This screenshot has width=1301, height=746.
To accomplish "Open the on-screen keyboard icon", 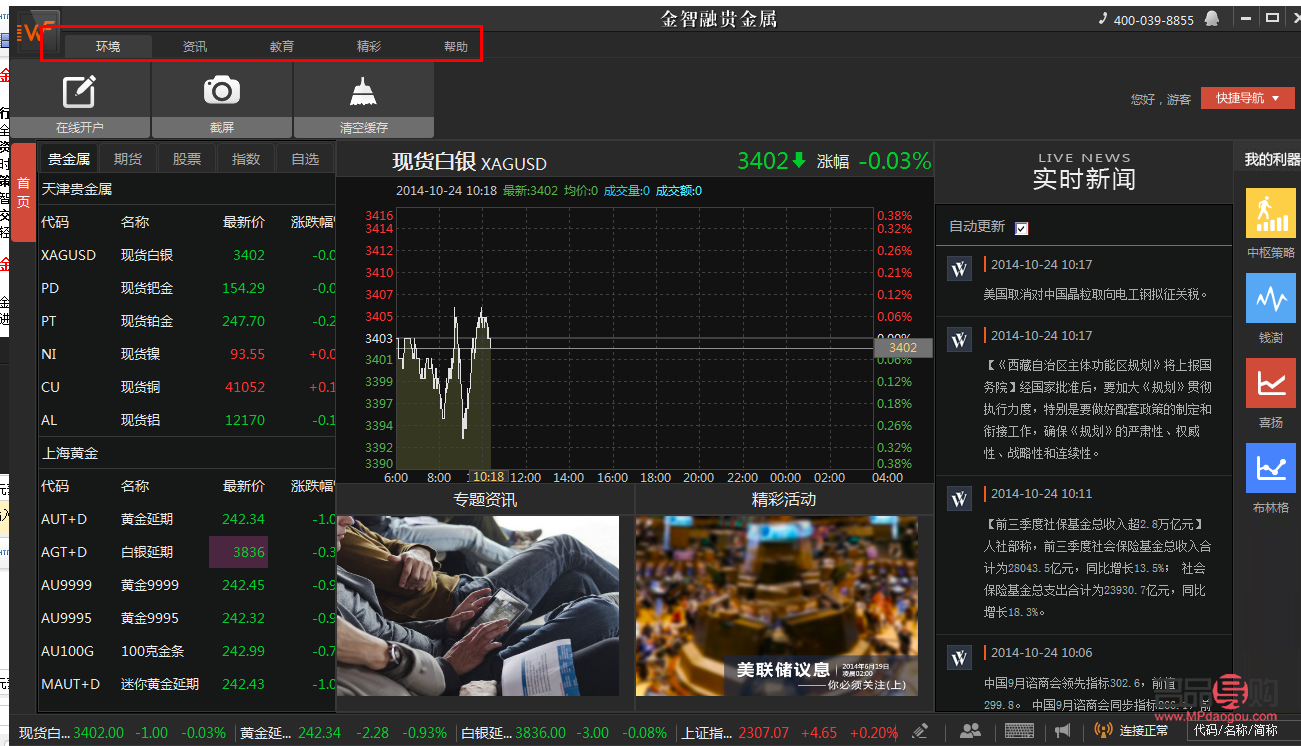I will click(x=1018, y=732).
